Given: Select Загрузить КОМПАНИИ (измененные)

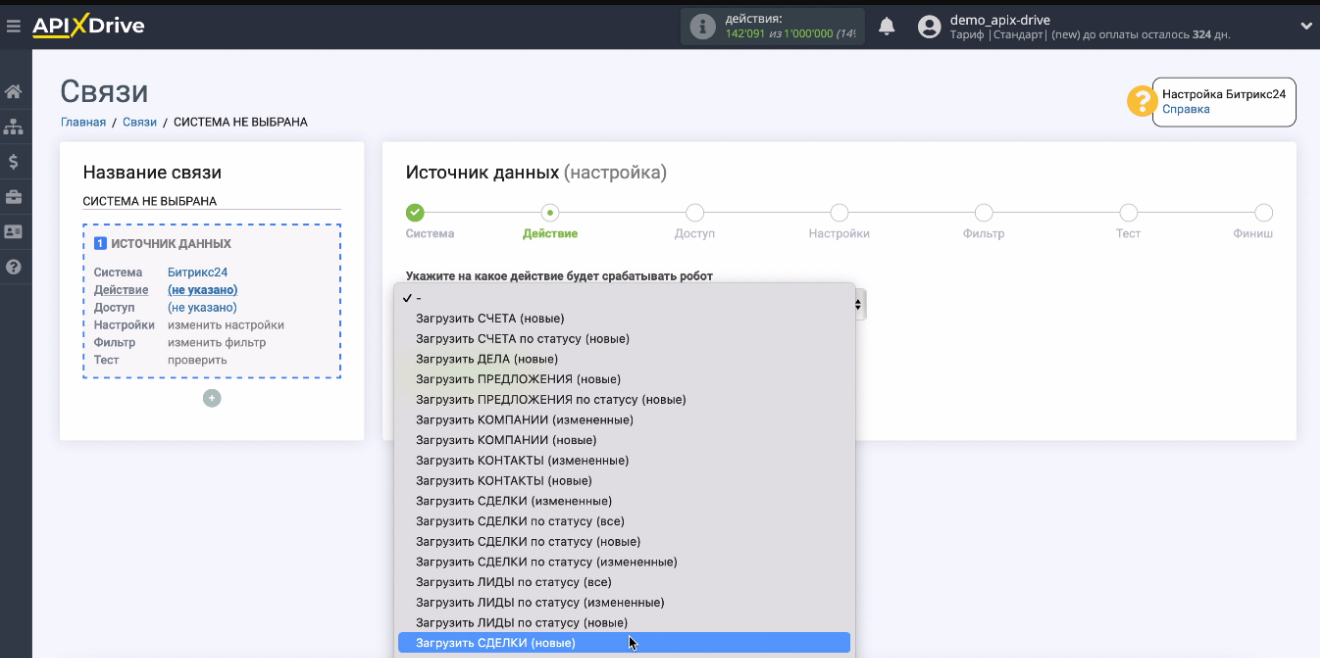Looking at the screenshot, I should (624, 420).
